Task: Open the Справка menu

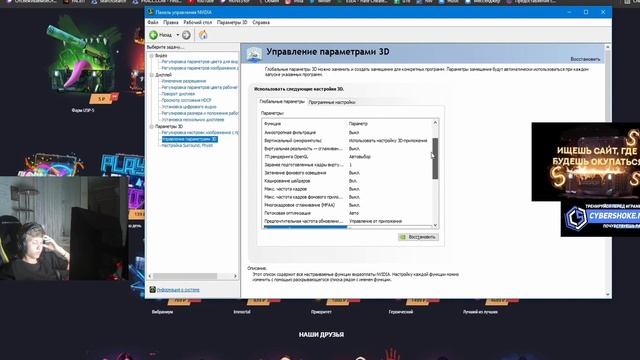Action: tap(261, 22)
